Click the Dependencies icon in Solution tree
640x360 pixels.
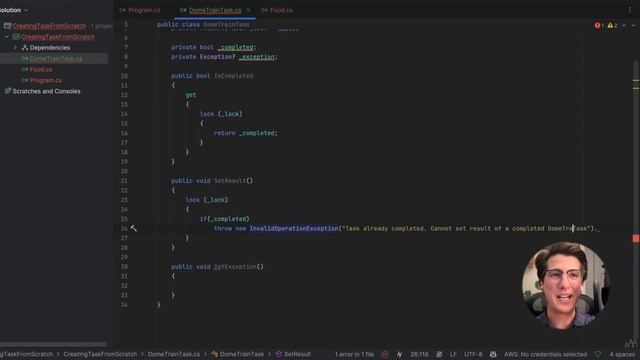click(x=24, y=48)
